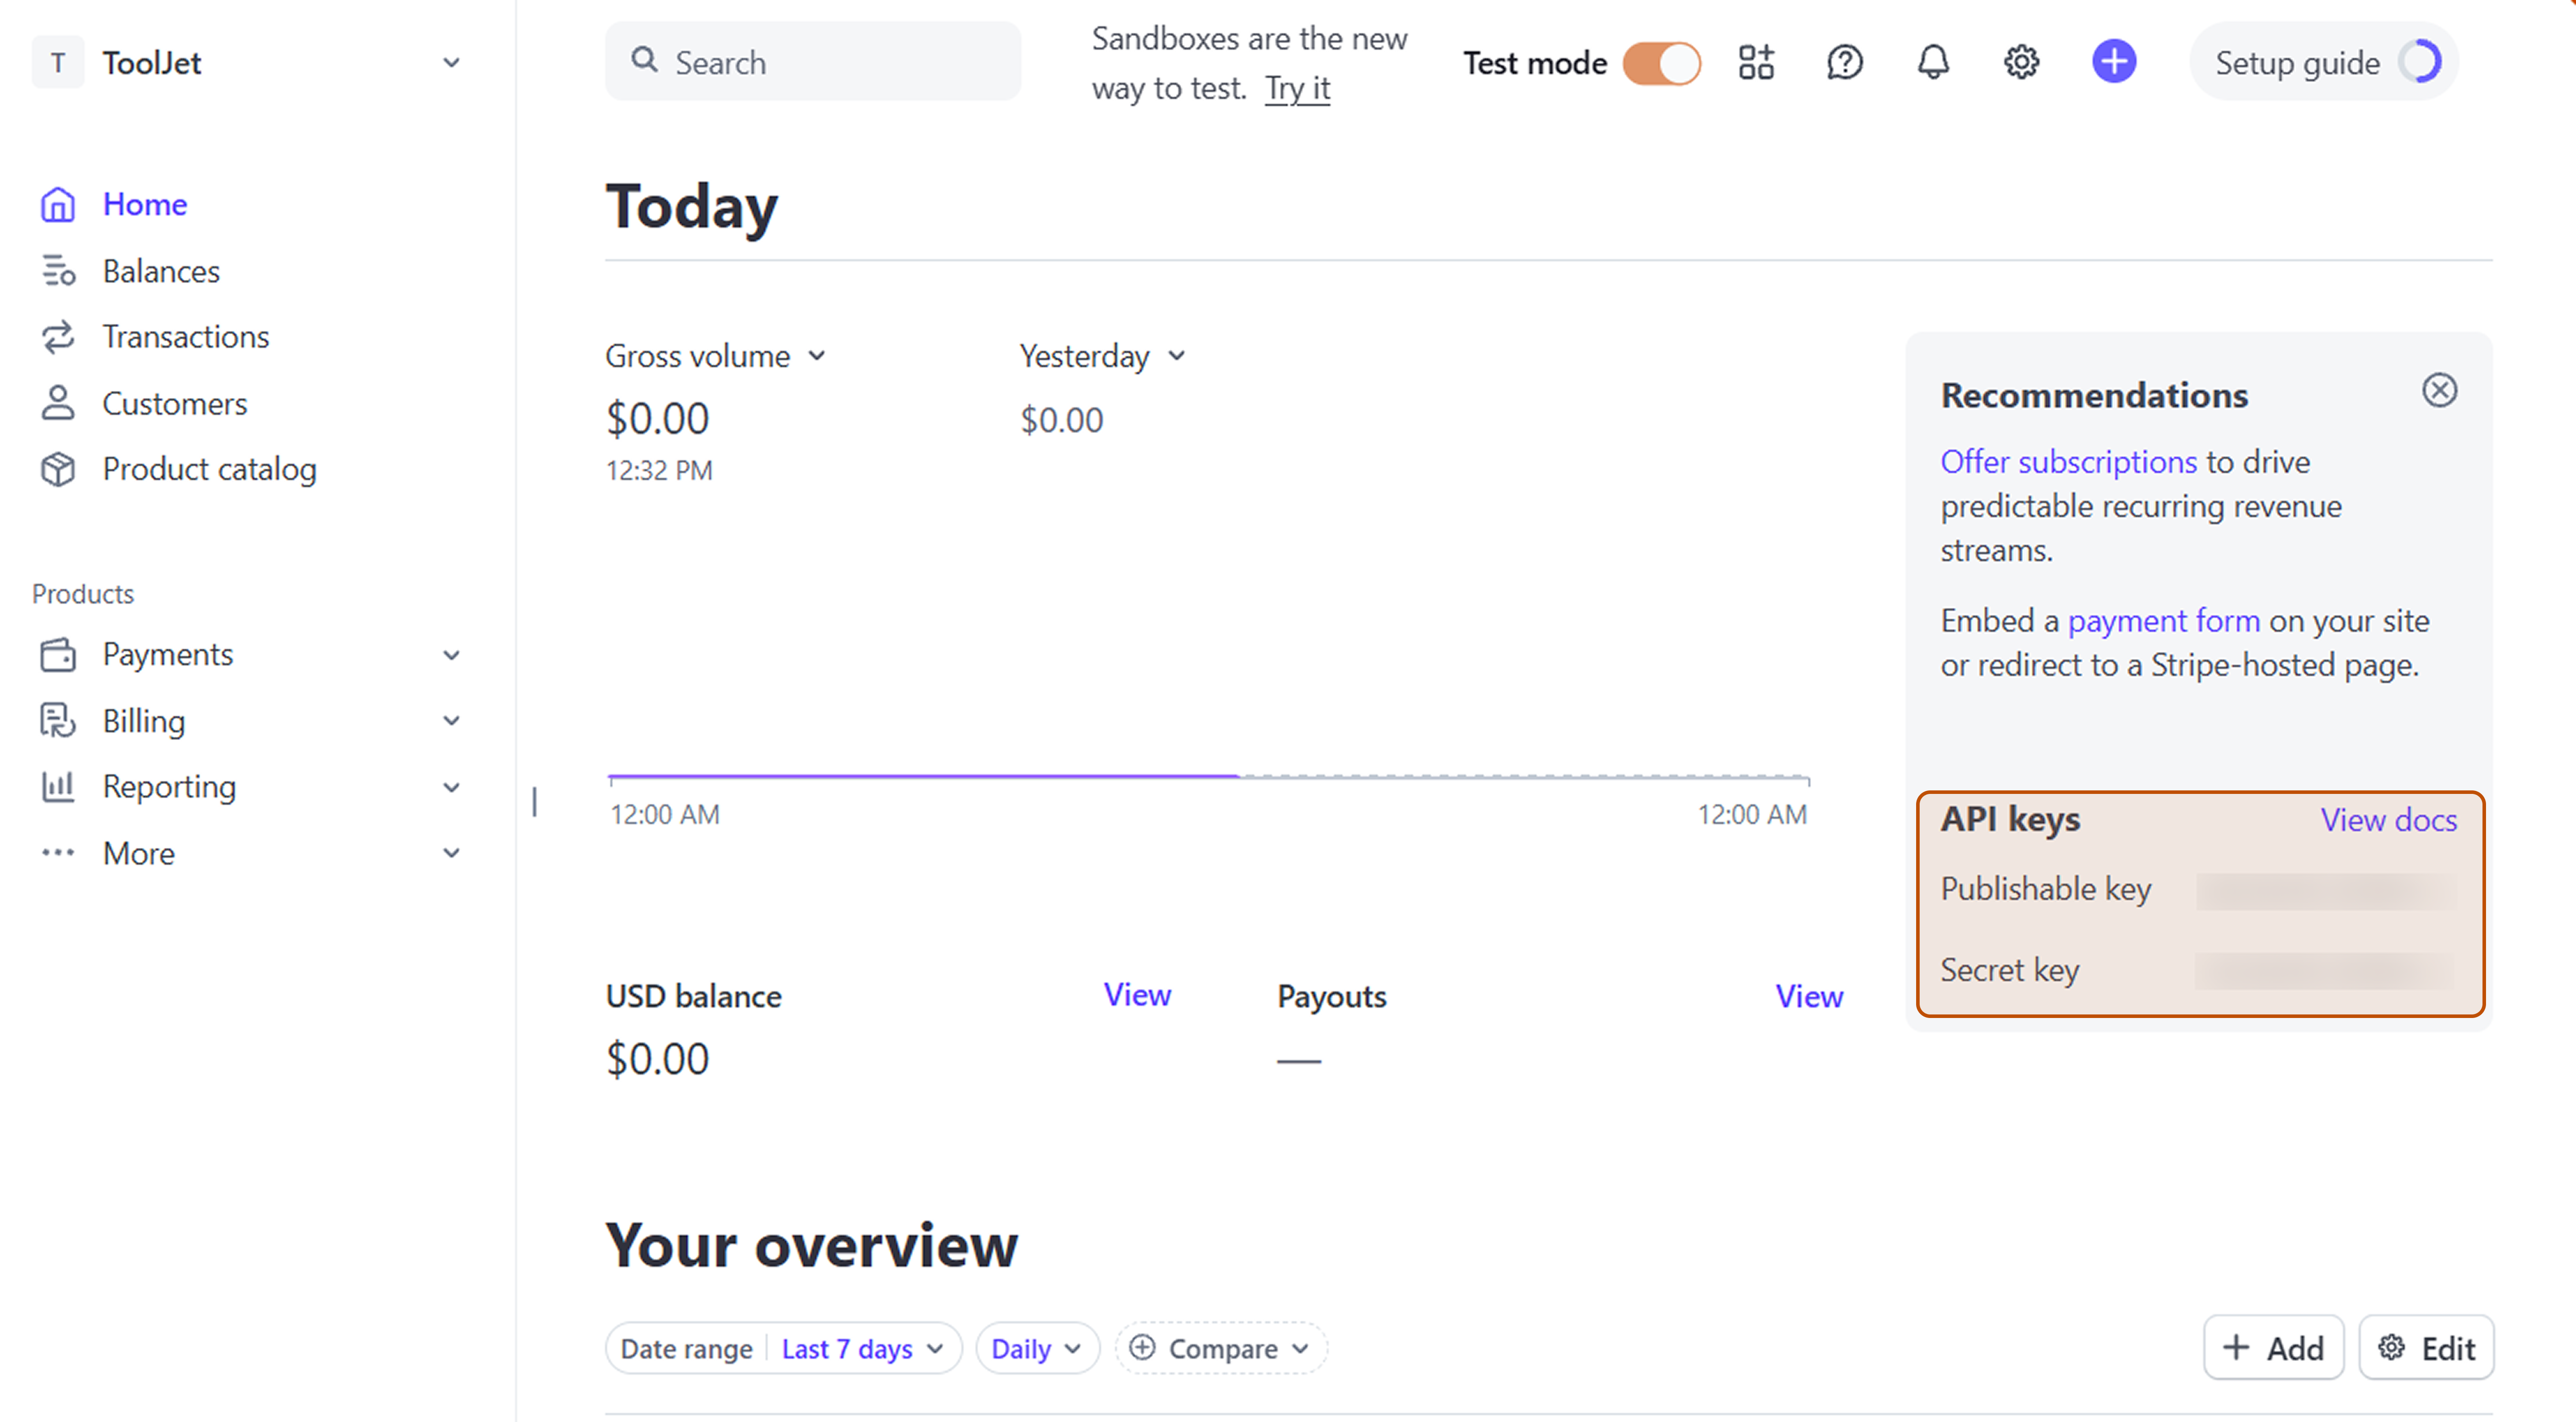Image resolution: width=2576 pixels, height=1422 pixels.
Task: Click the Setup guide progress button
Action: [x=2323, y=62]
